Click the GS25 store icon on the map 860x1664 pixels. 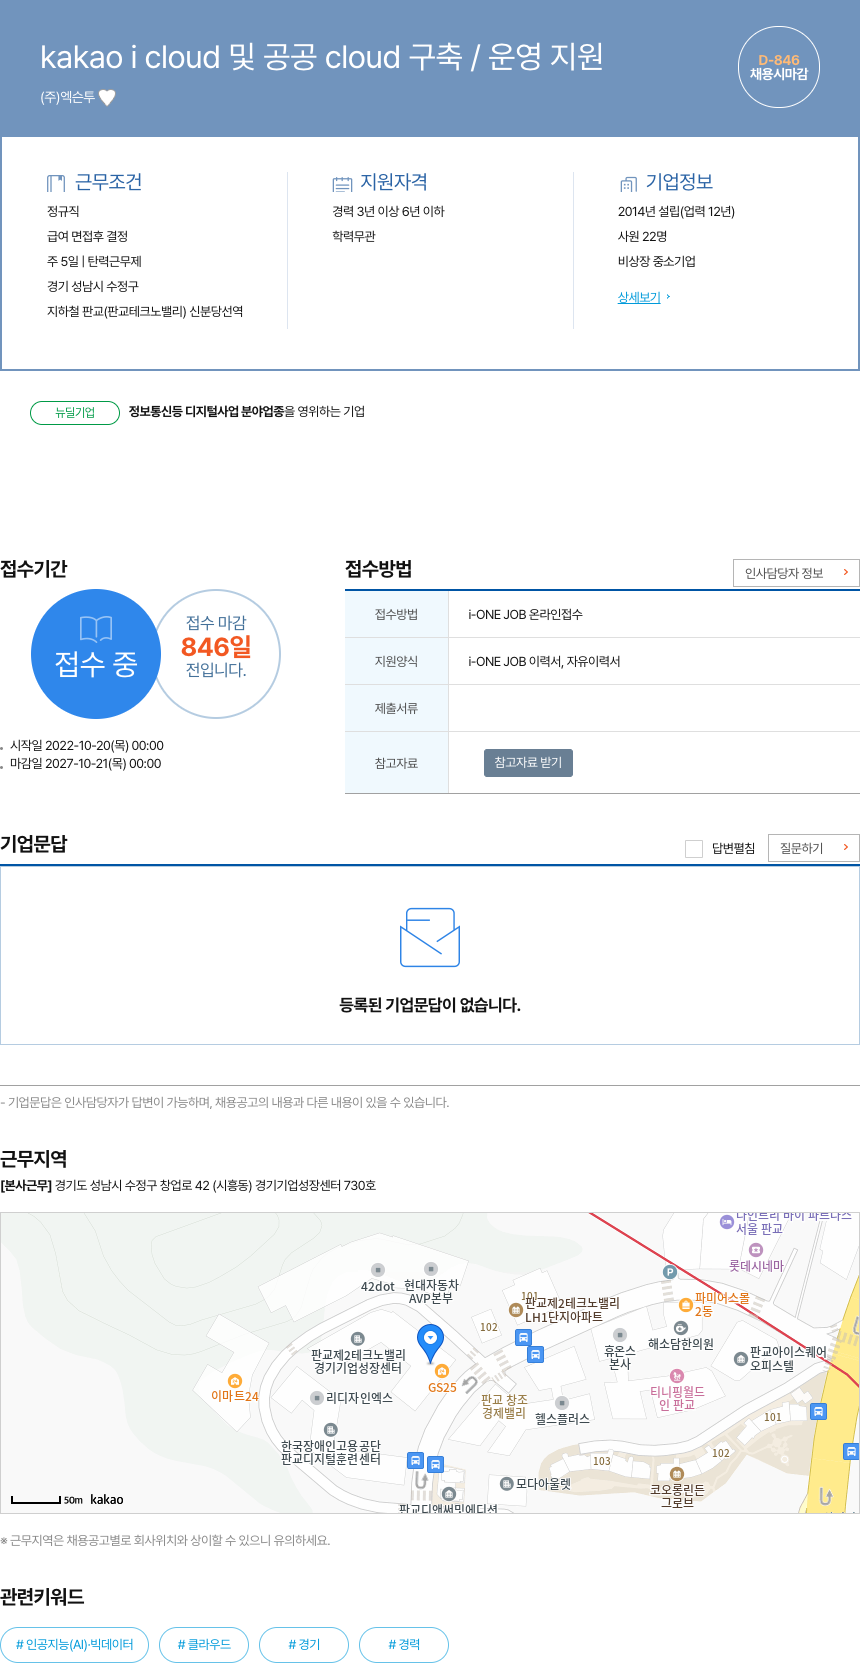[x=442, y=1371]
